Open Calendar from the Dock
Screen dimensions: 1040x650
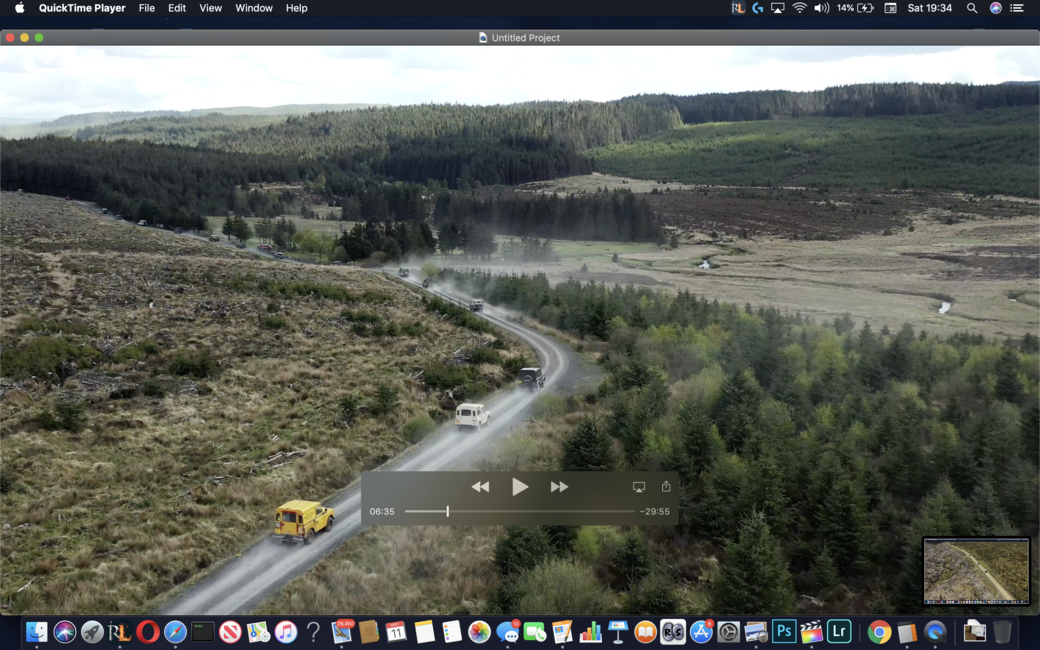point(396,631)
